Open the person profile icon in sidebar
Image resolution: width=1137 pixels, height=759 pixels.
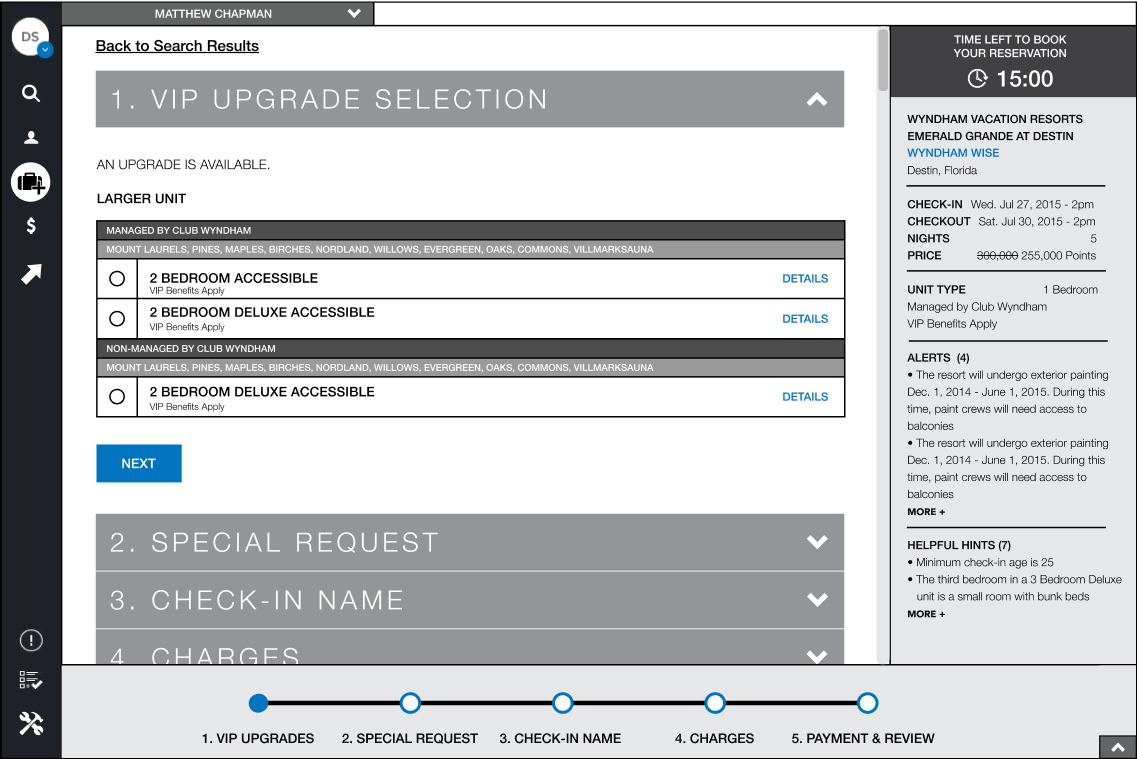[x=31, y=138]
